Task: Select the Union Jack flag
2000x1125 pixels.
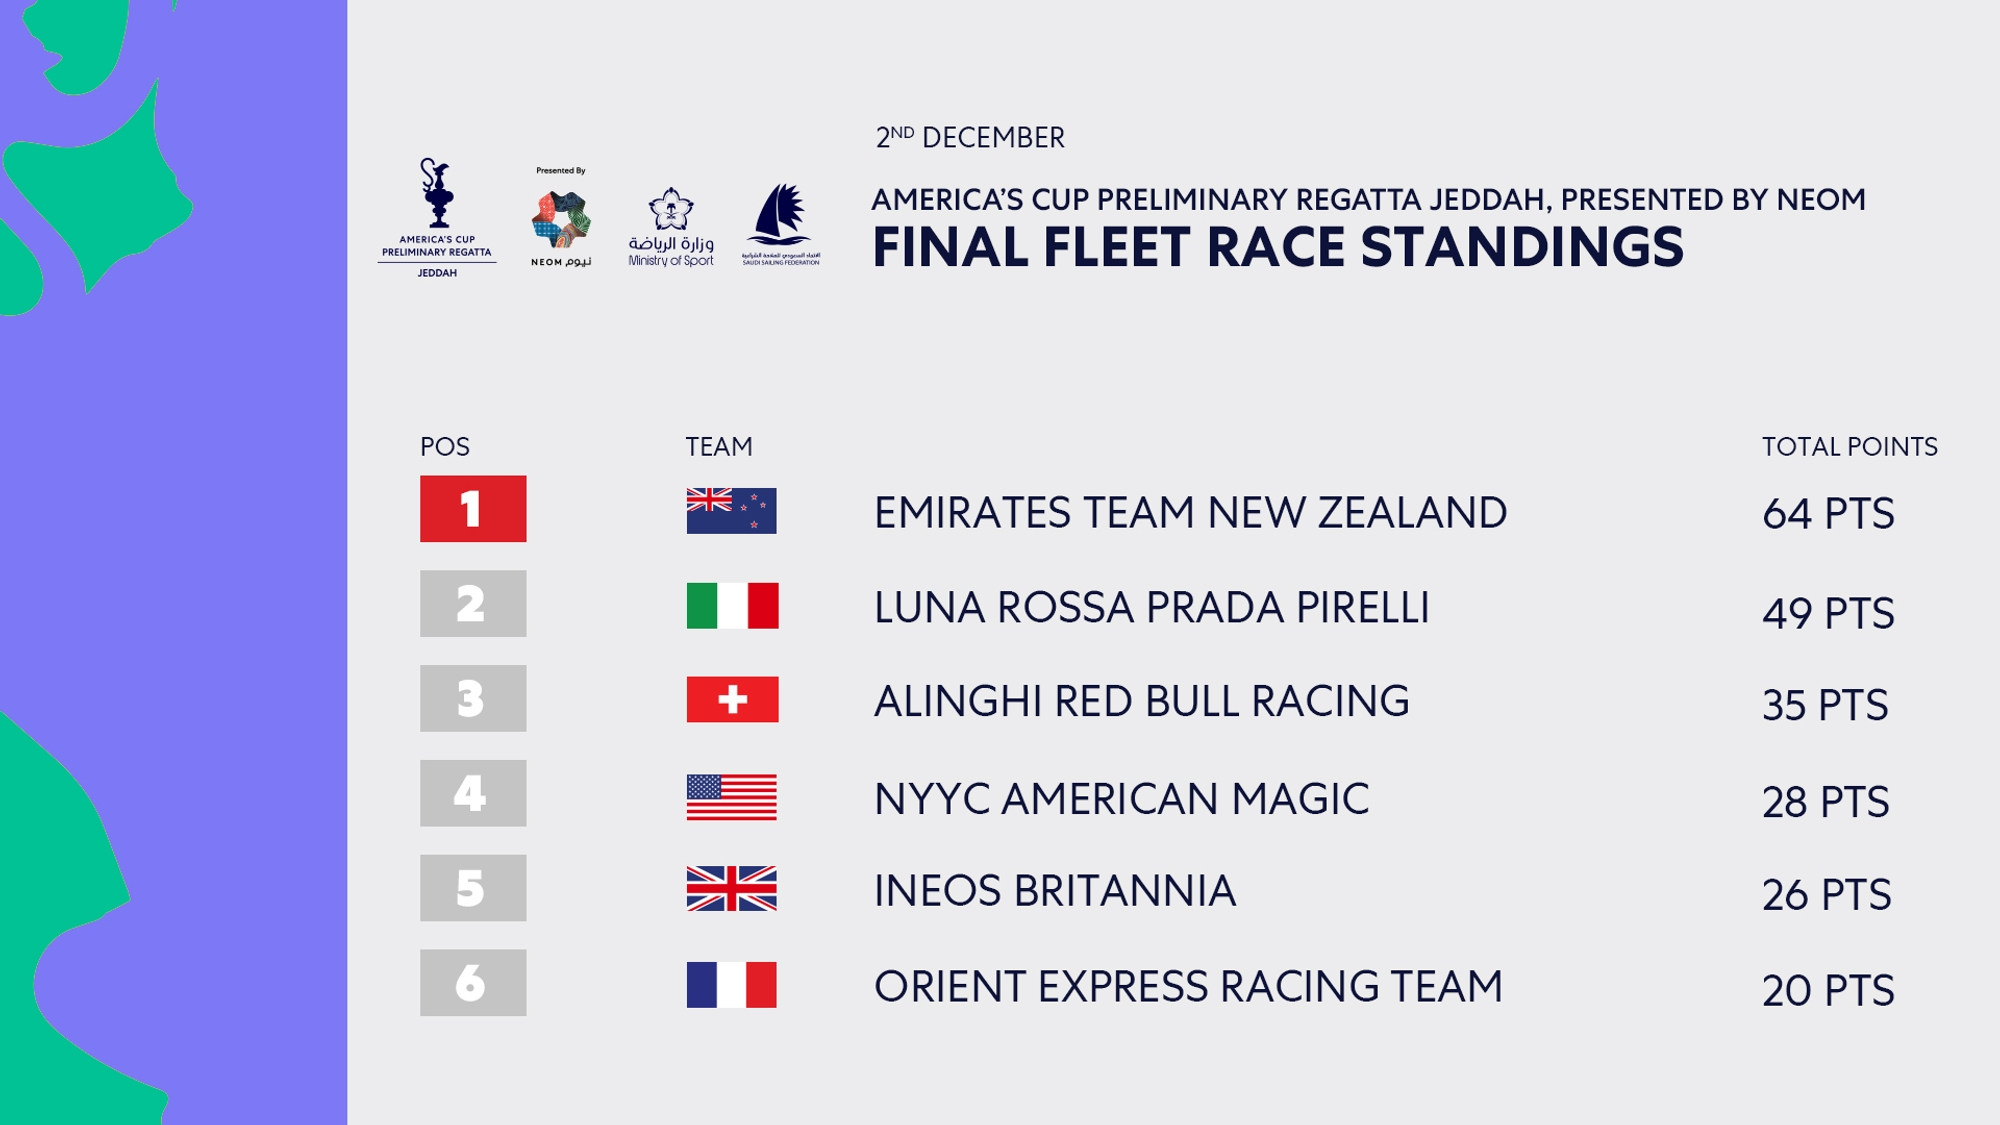Action: click(731, 889)
